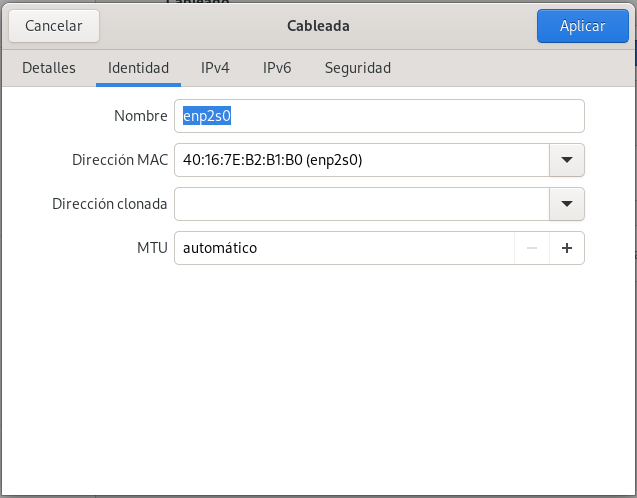Screen dimensions: 637x498
Task: Click the MTU label
Action: point(151,248)
